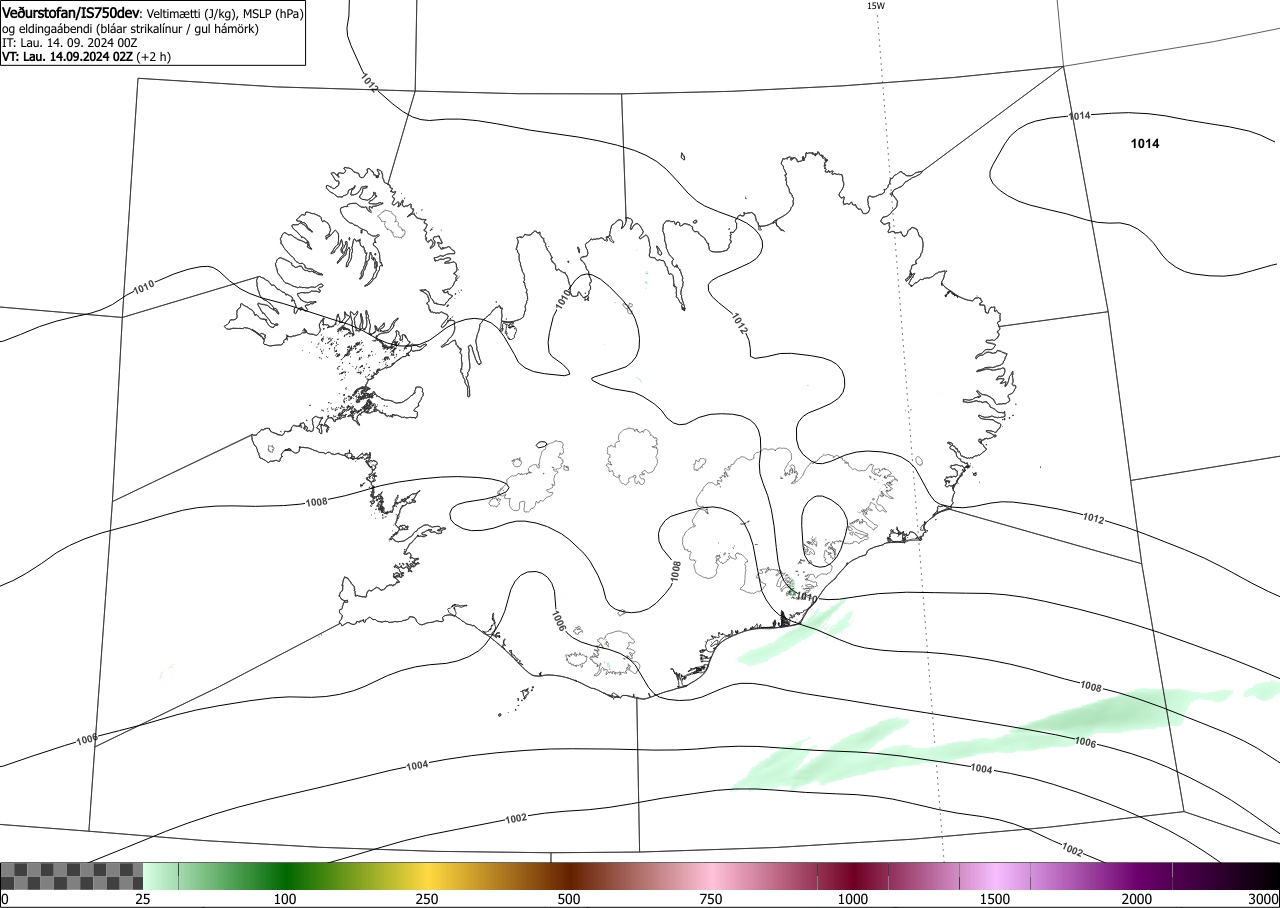Click the colorbar tick label 500
The width and height of the screenshot is (1280, 908).
[x=569, y=899]
